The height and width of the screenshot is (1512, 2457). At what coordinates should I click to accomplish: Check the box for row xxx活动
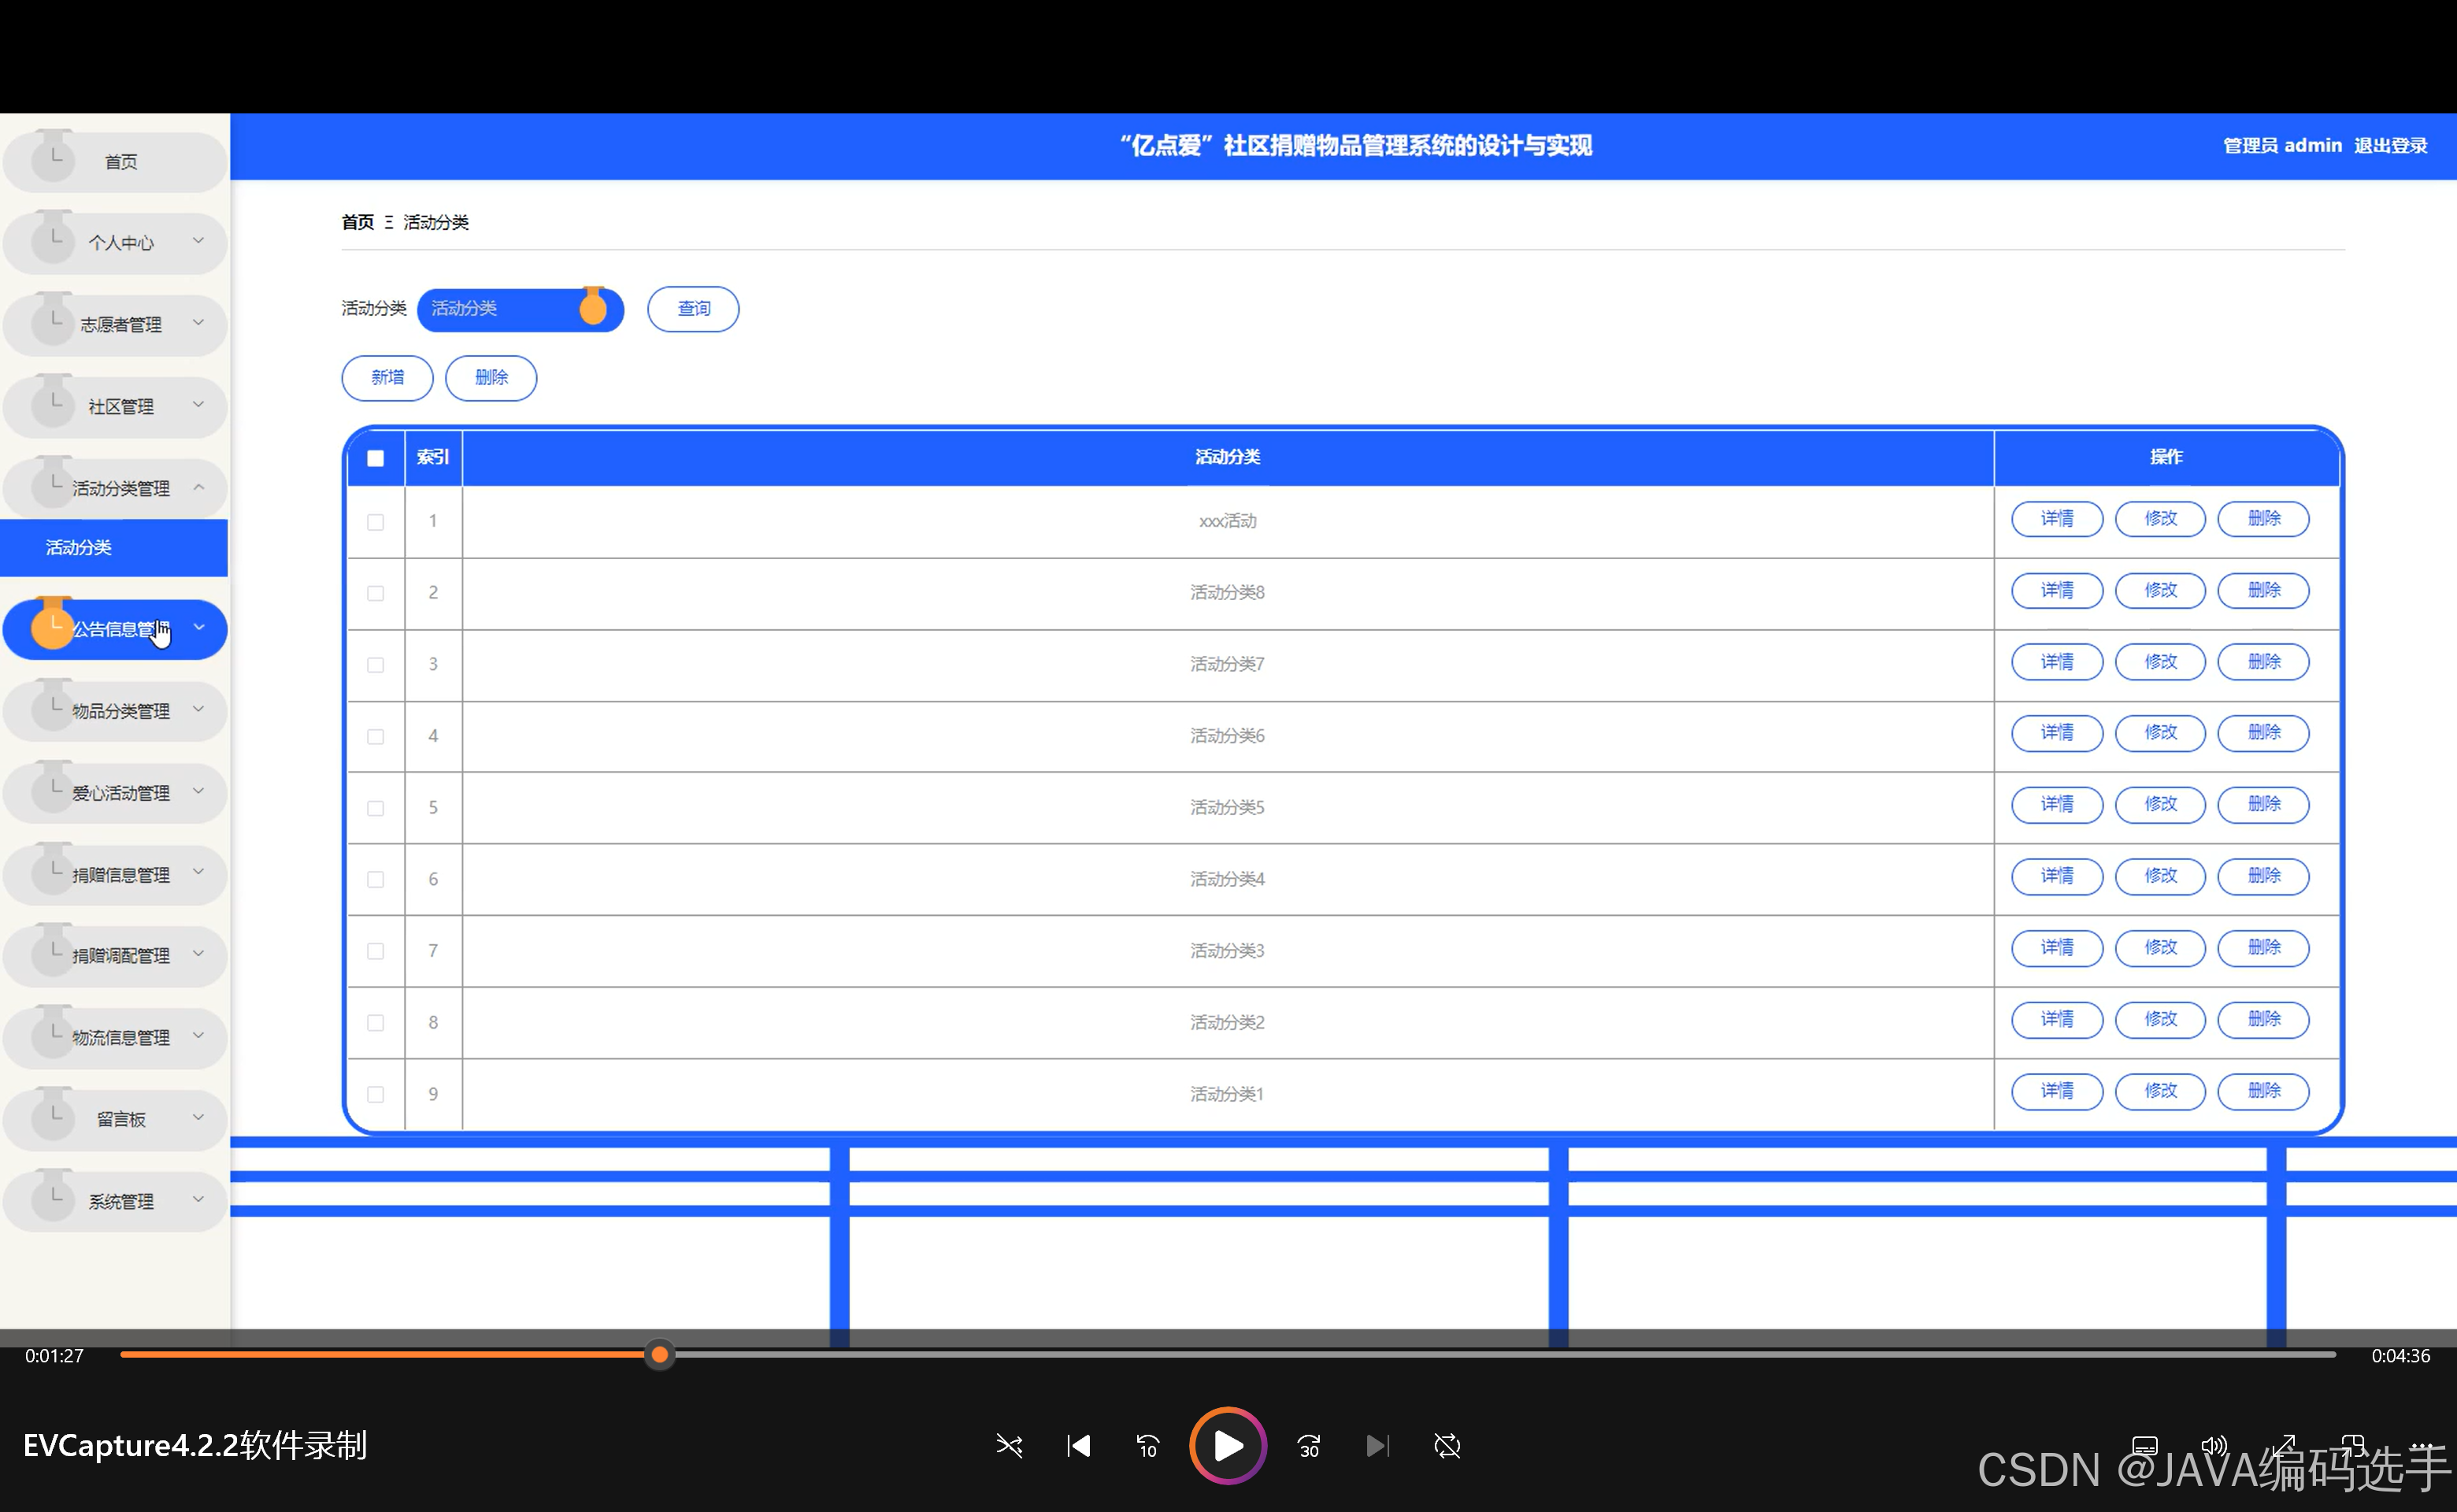(376, 522)
